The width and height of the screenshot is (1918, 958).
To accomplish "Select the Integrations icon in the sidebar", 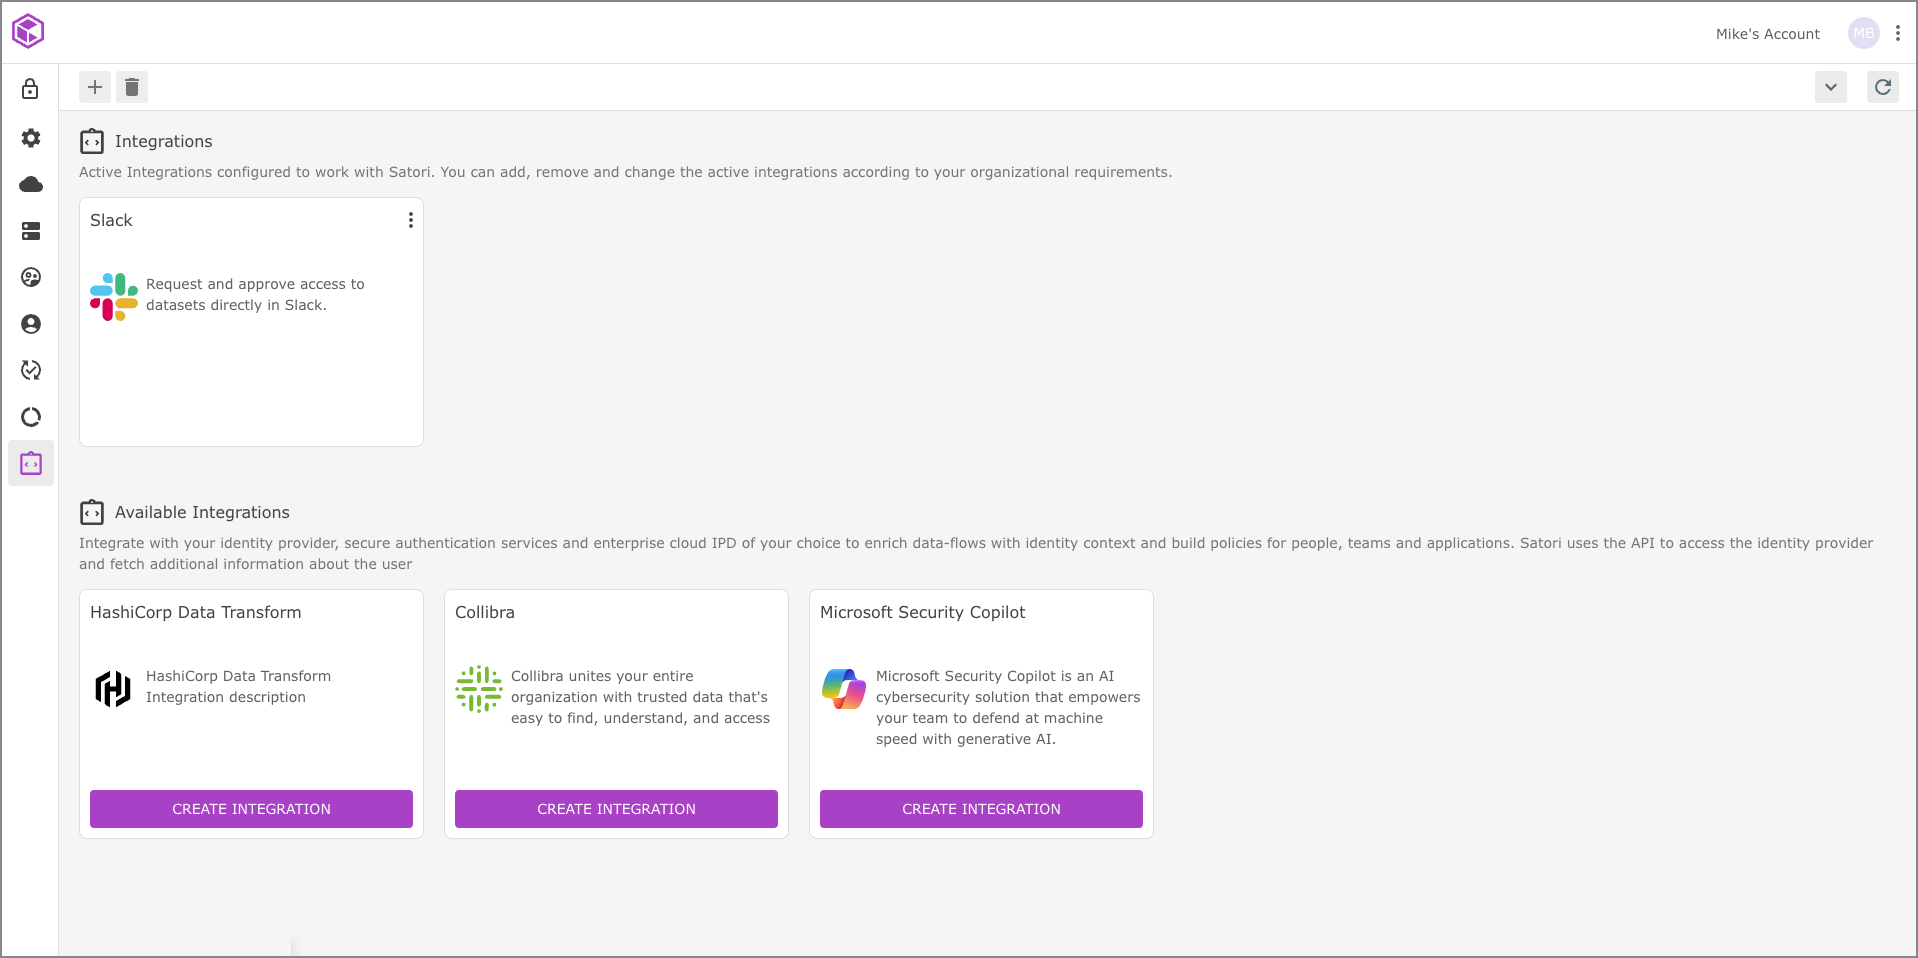I will tap(31, 464).
